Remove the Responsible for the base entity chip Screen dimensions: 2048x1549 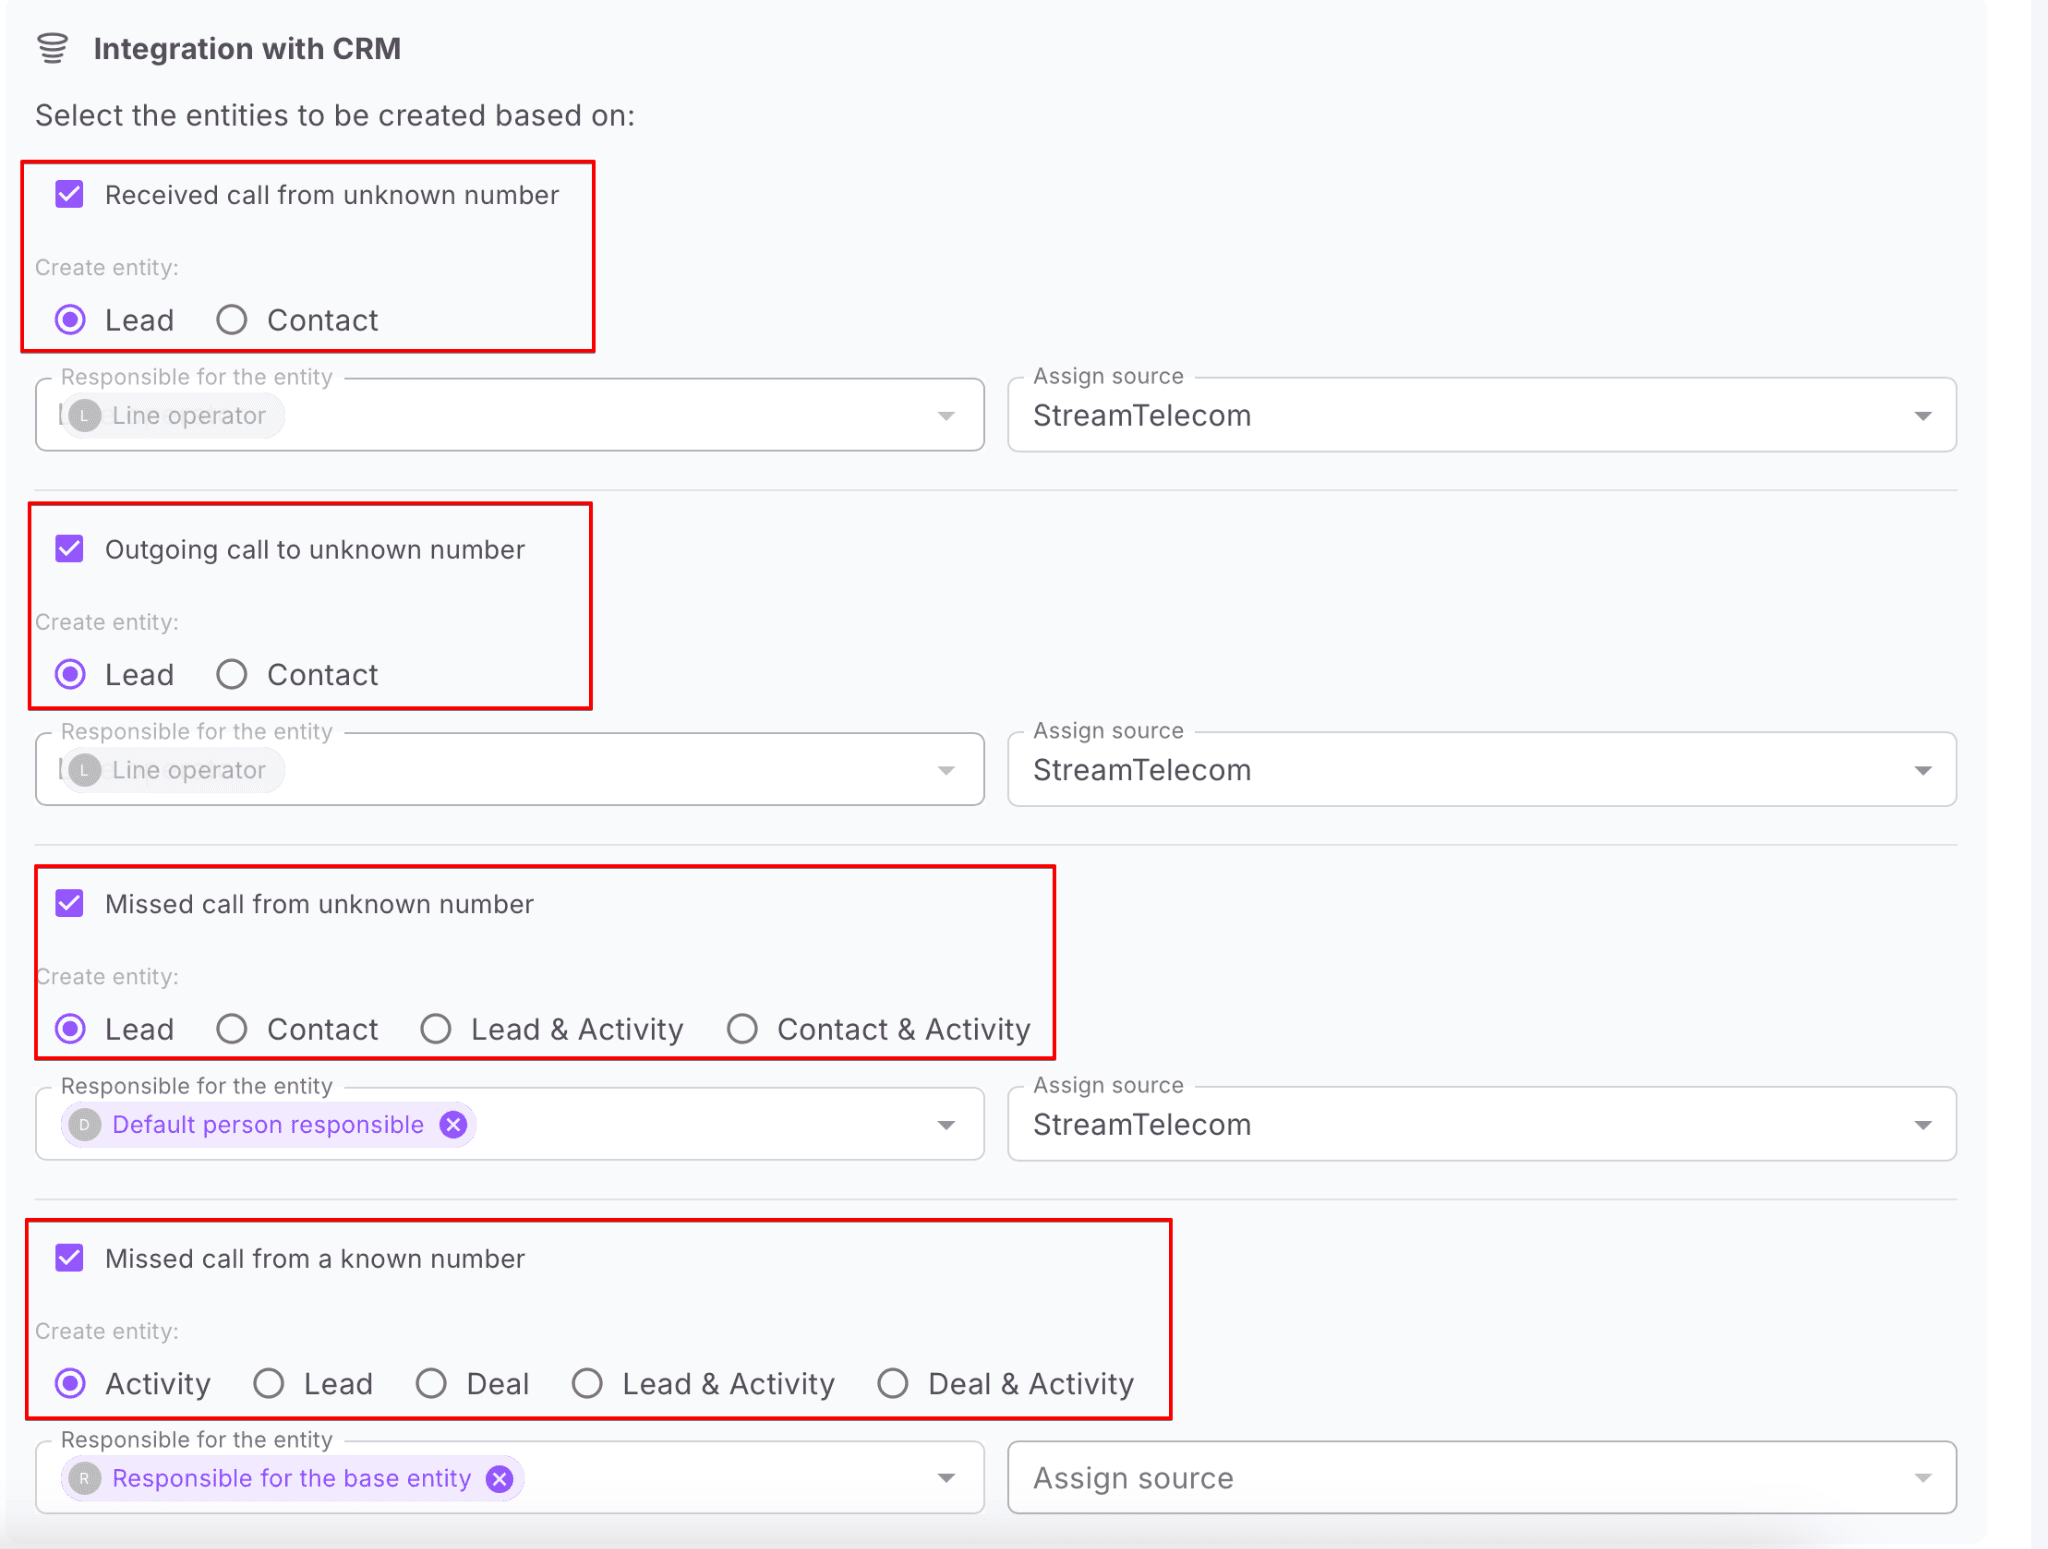click(500, 1479)
